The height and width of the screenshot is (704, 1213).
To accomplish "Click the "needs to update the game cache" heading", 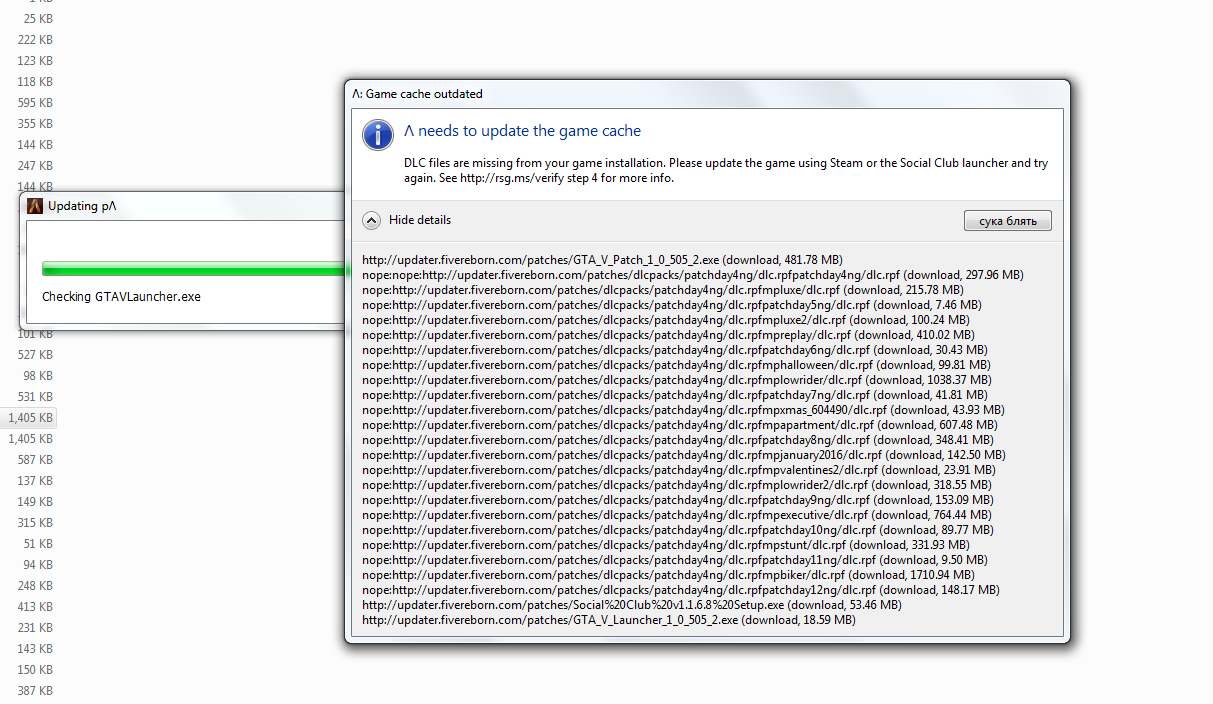I will (x=522, y=131).
